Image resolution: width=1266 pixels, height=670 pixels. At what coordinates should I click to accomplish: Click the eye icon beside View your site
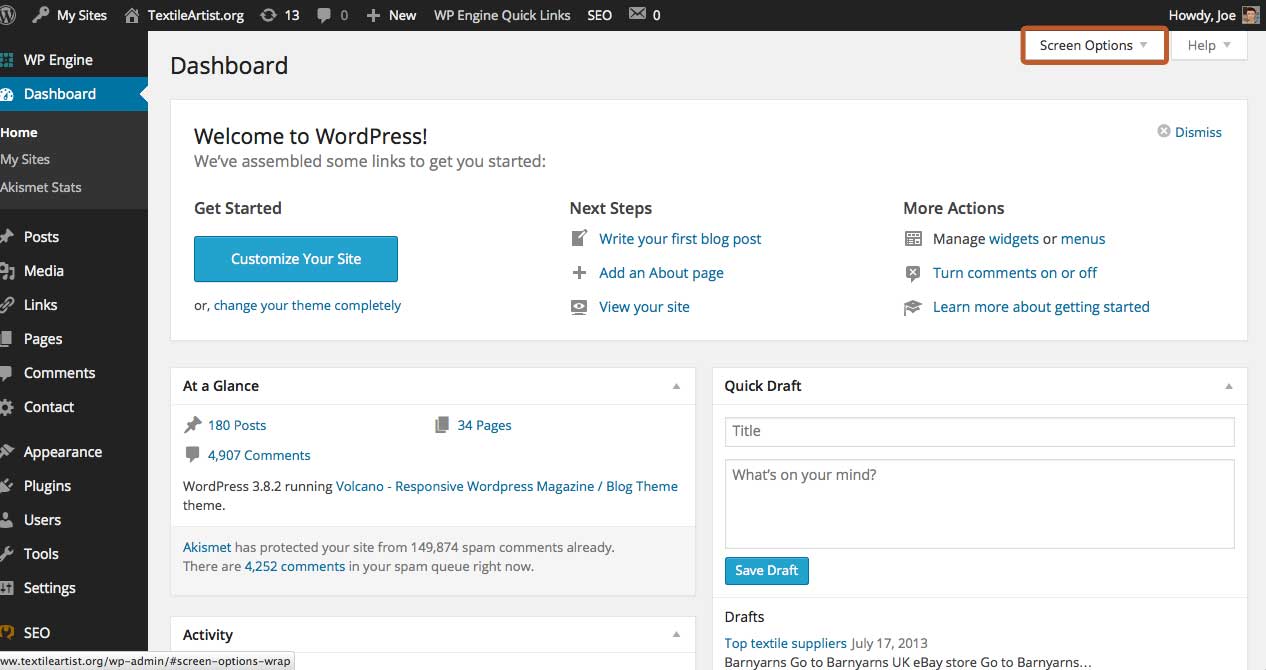[579, 307]
